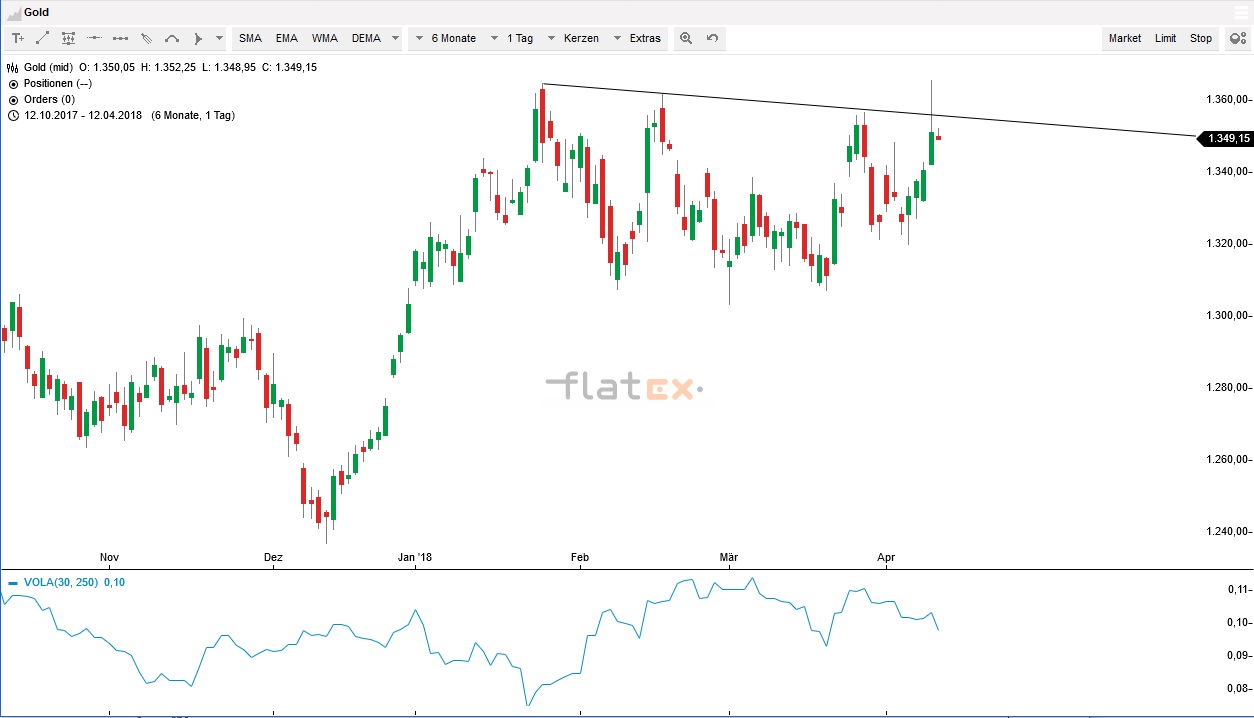Screen dimensions: 1254x718
Task: Open the Extras dropdown menu
Action: pyautogui.click(x=637, y=38)
